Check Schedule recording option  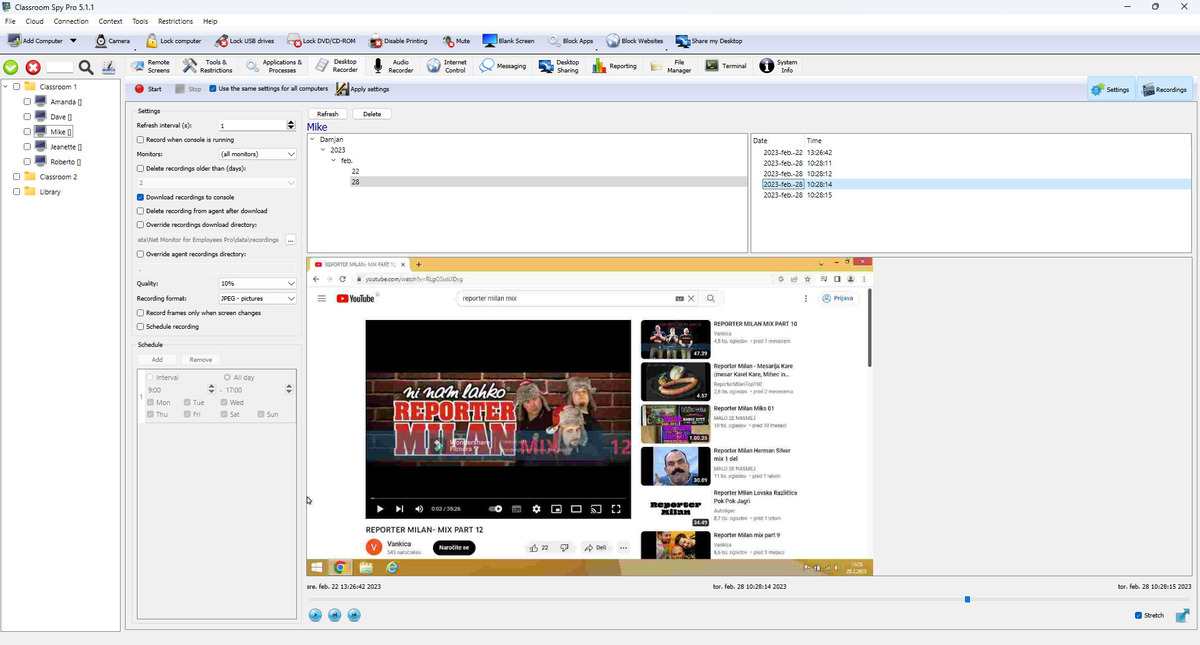coord(140,326)
